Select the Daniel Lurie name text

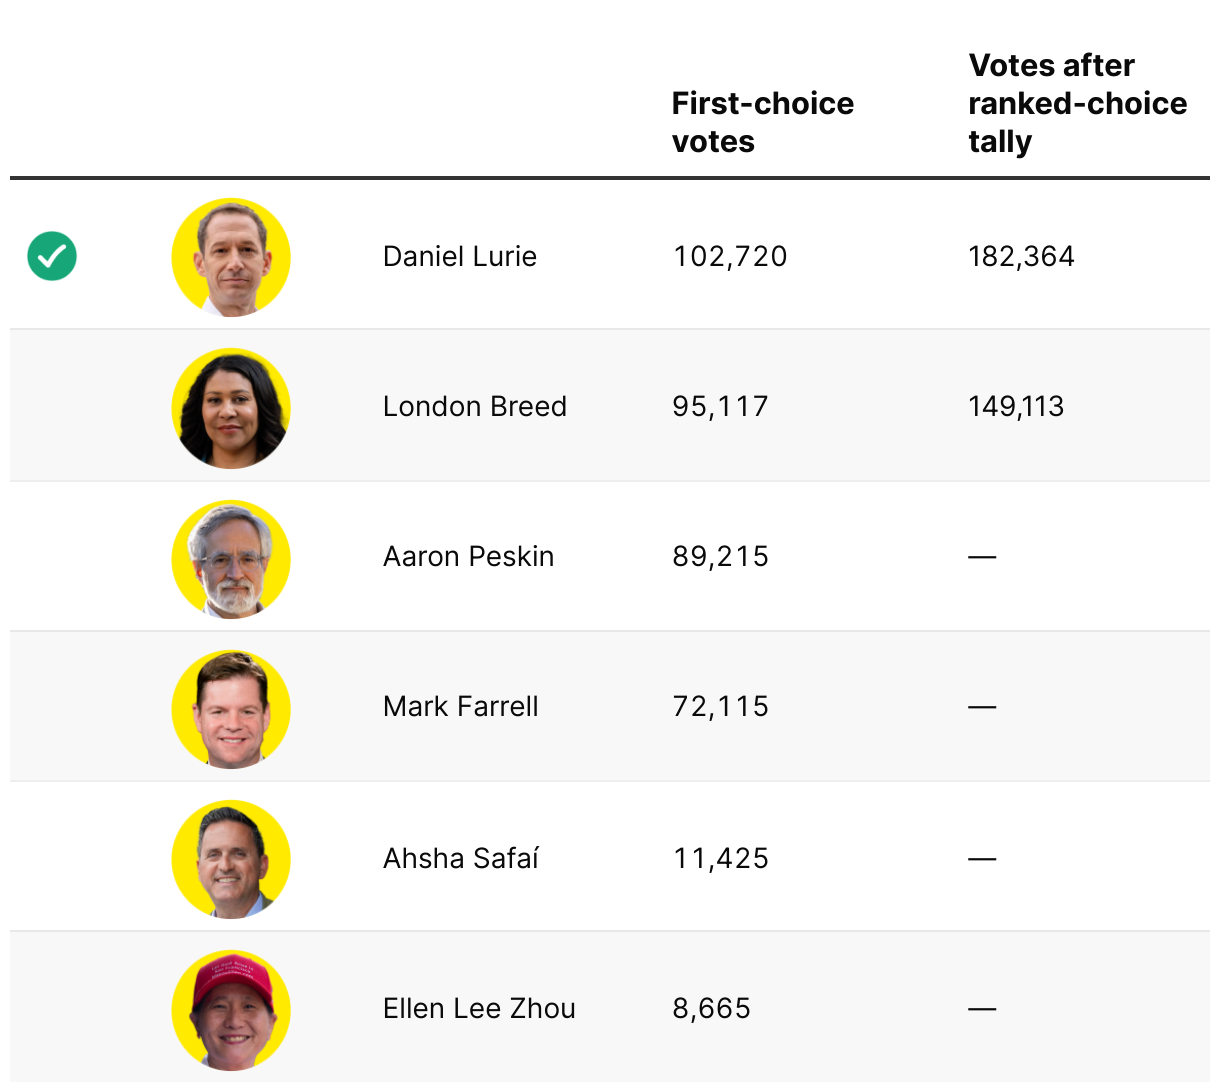(x=460, y=257)
